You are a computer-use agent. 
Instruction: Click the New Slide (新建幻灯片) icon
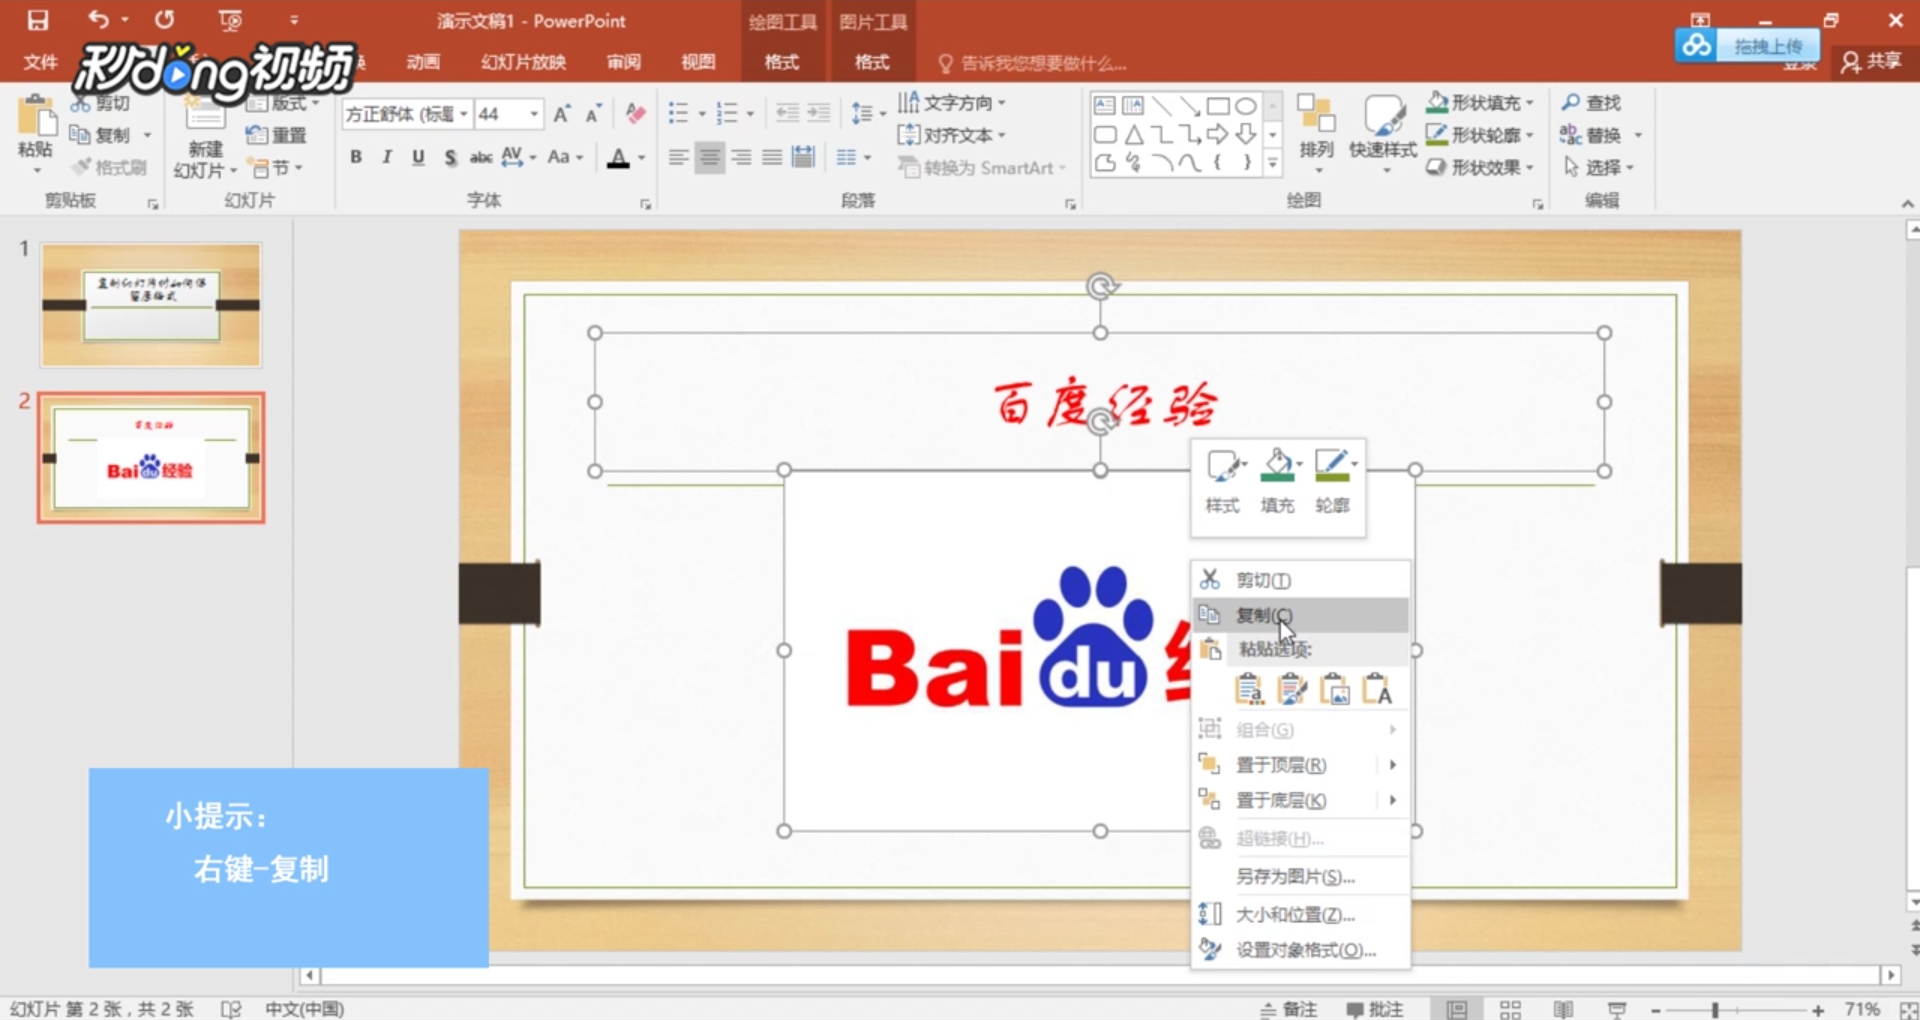pos(204,115)
